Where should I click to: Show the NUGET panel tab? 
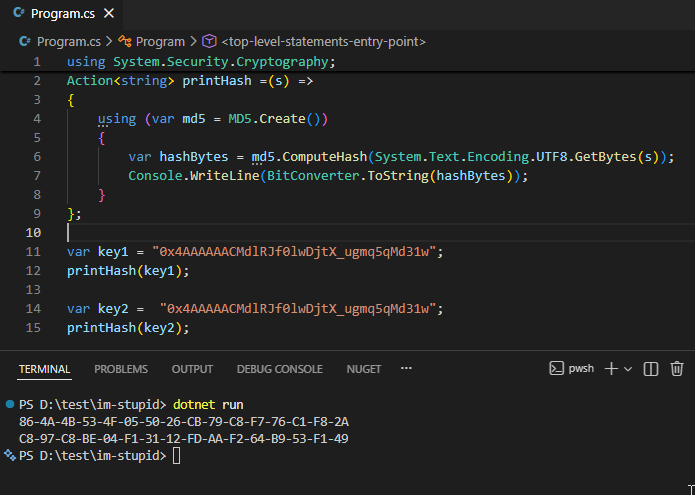[363, 369]
